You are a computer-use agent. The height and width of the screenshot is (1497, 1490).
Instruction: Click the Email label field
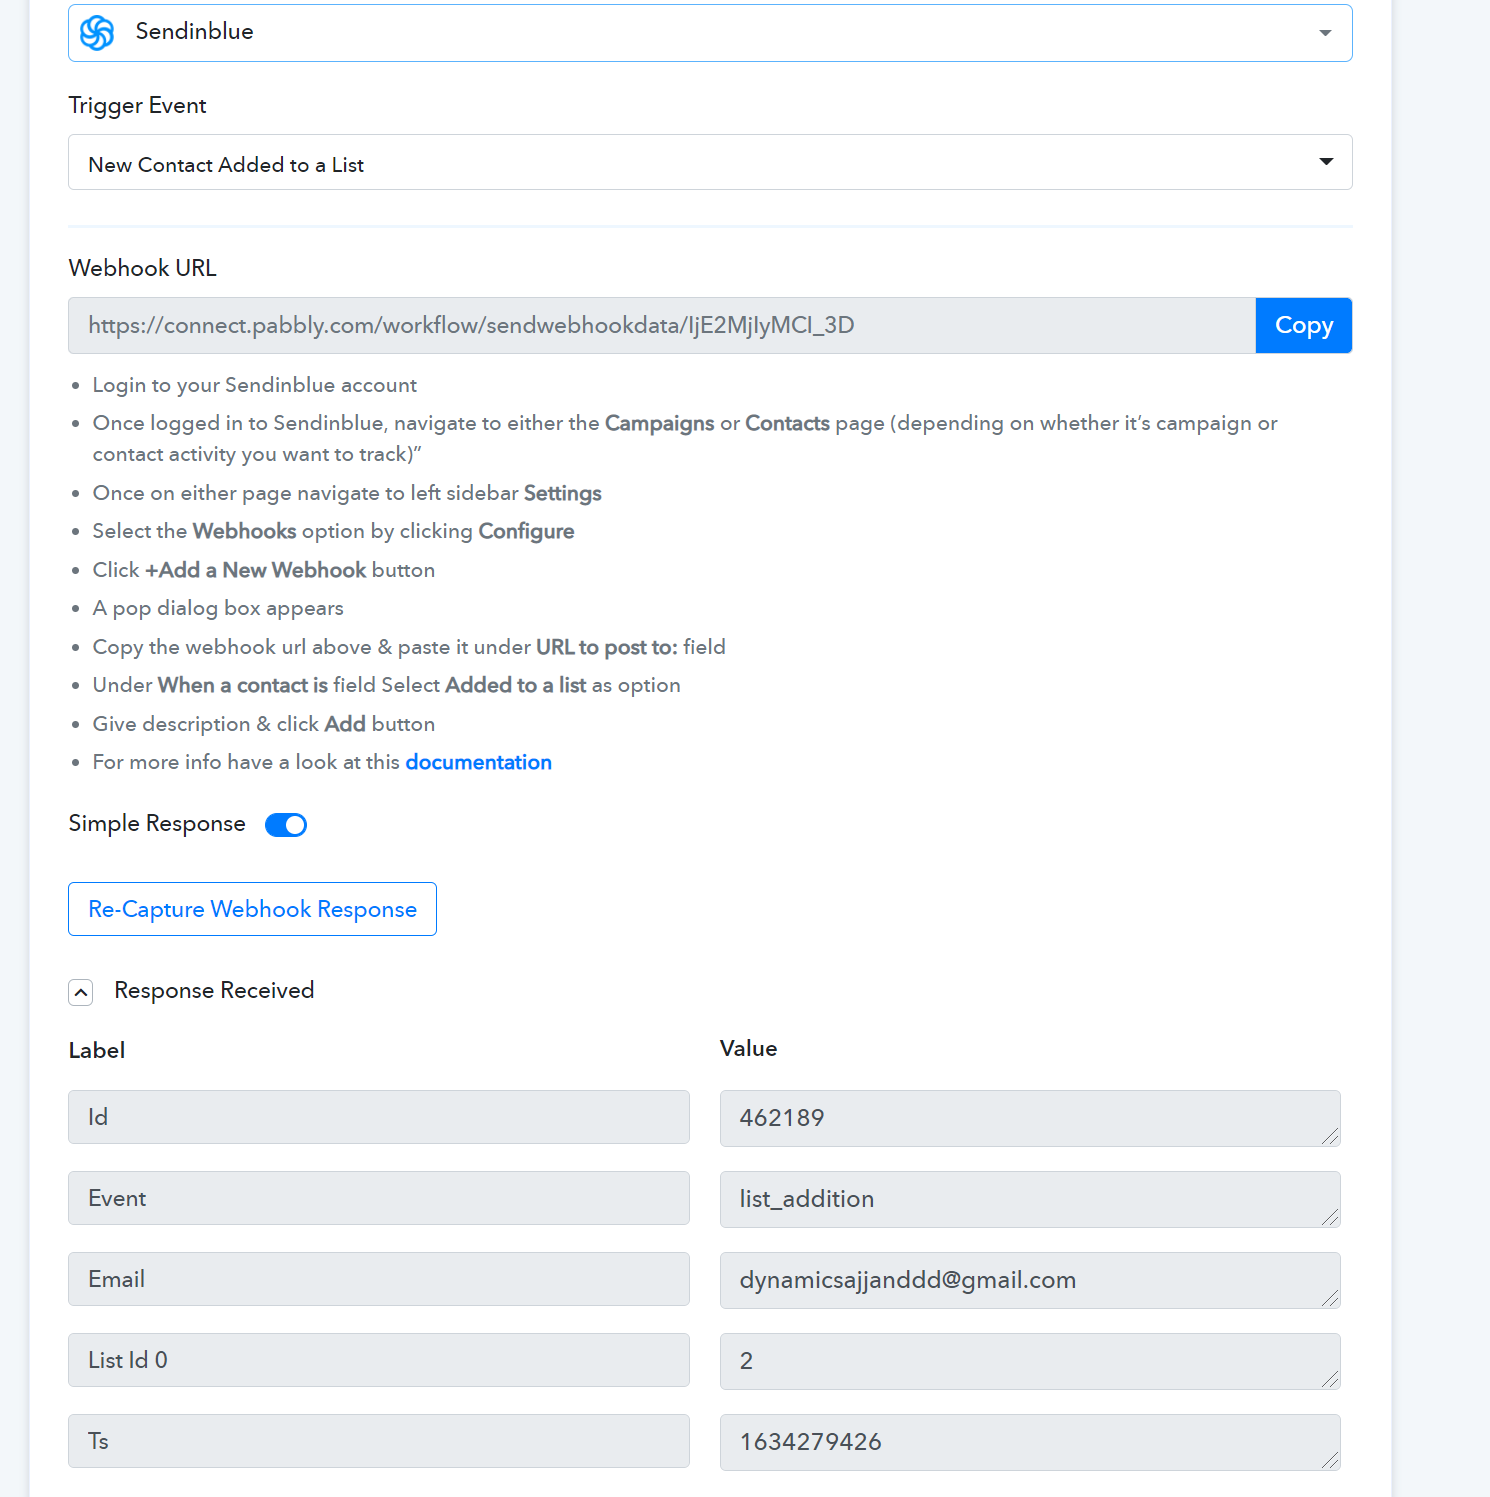pyautogui.click(x=379, y=1279)
